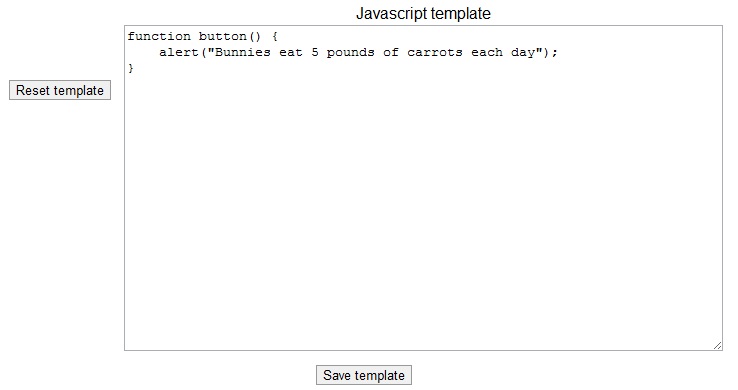The image size is (738, 390).
Task: Click the word "carrots" in the code
Action: coord(435,52)
